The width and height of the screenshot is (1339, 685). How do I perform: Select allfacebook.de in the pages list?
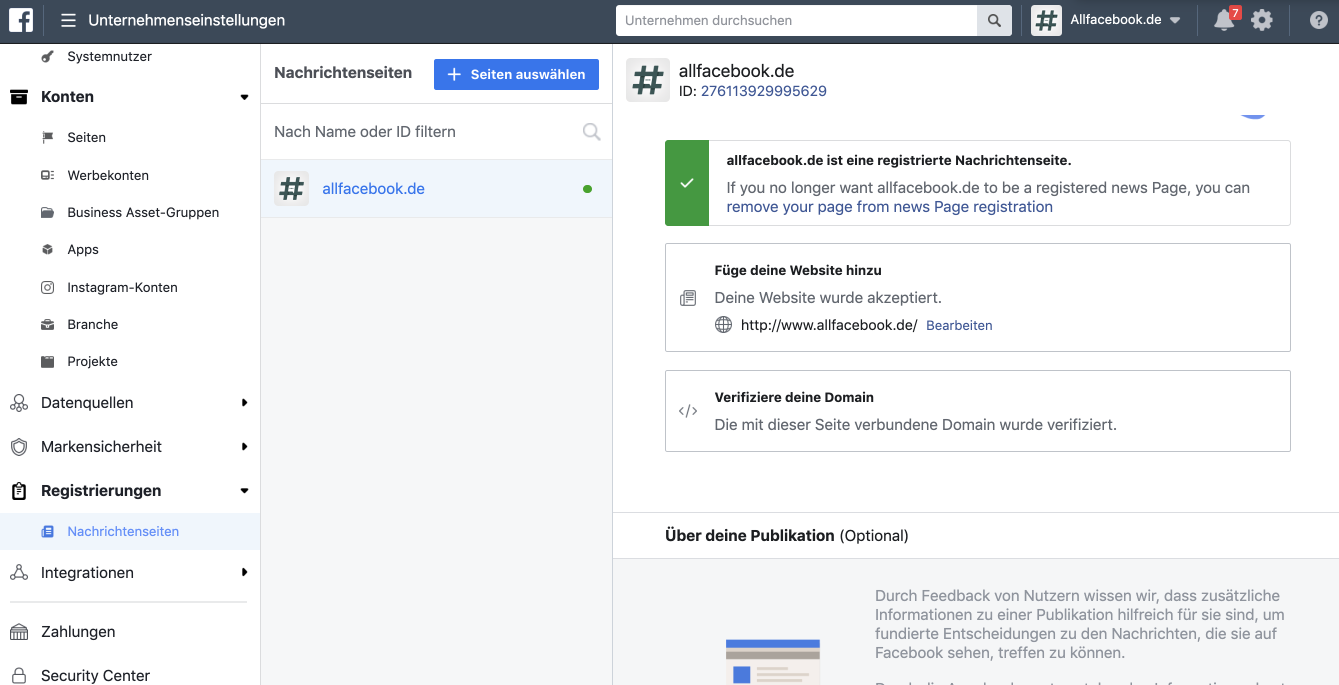pos(436,188)
